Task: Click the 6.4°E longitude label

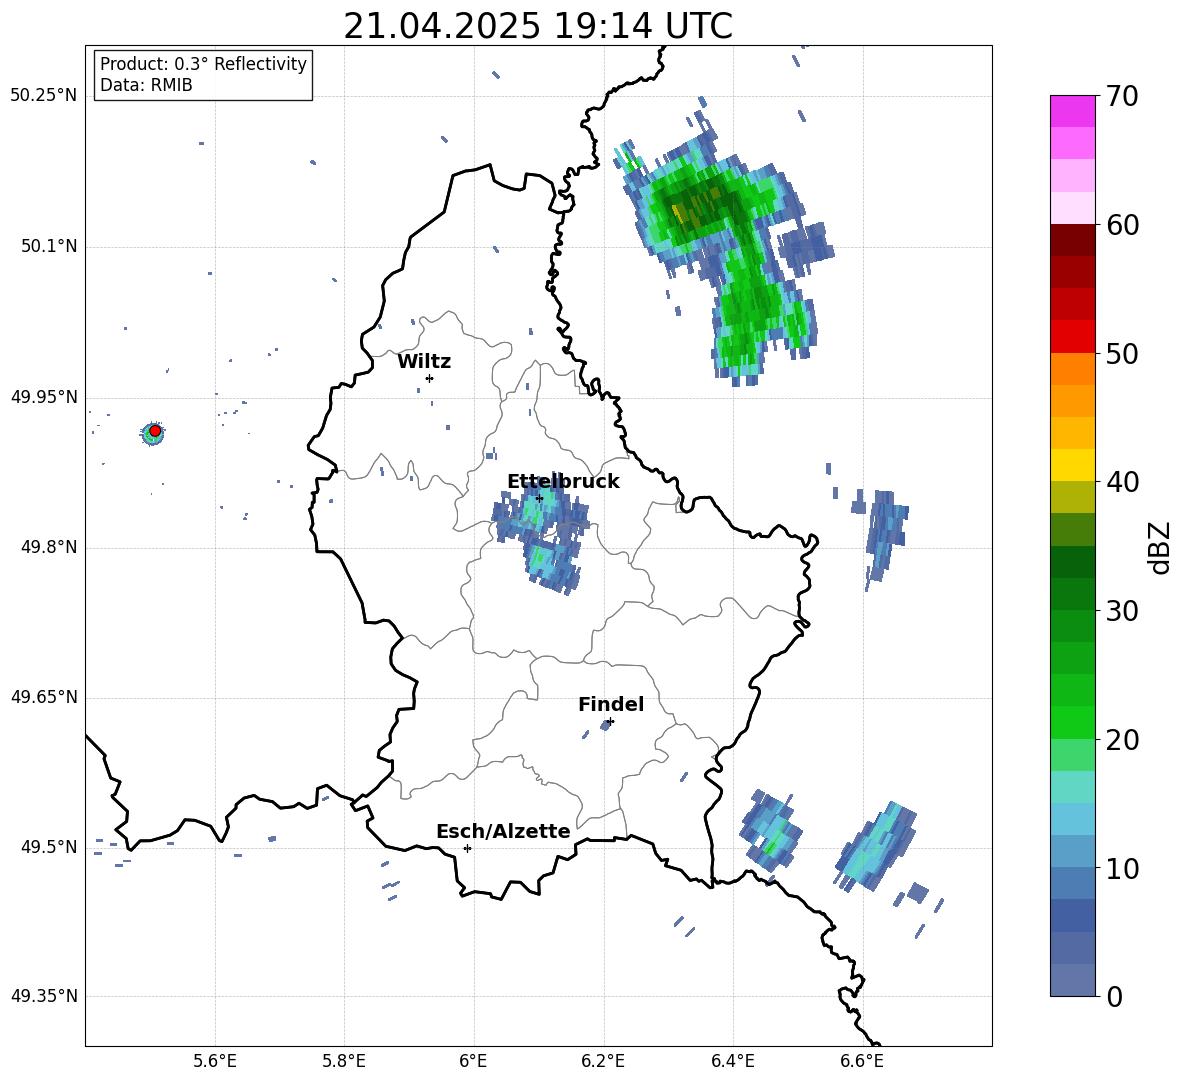Action: click(x=732, y=1061)
